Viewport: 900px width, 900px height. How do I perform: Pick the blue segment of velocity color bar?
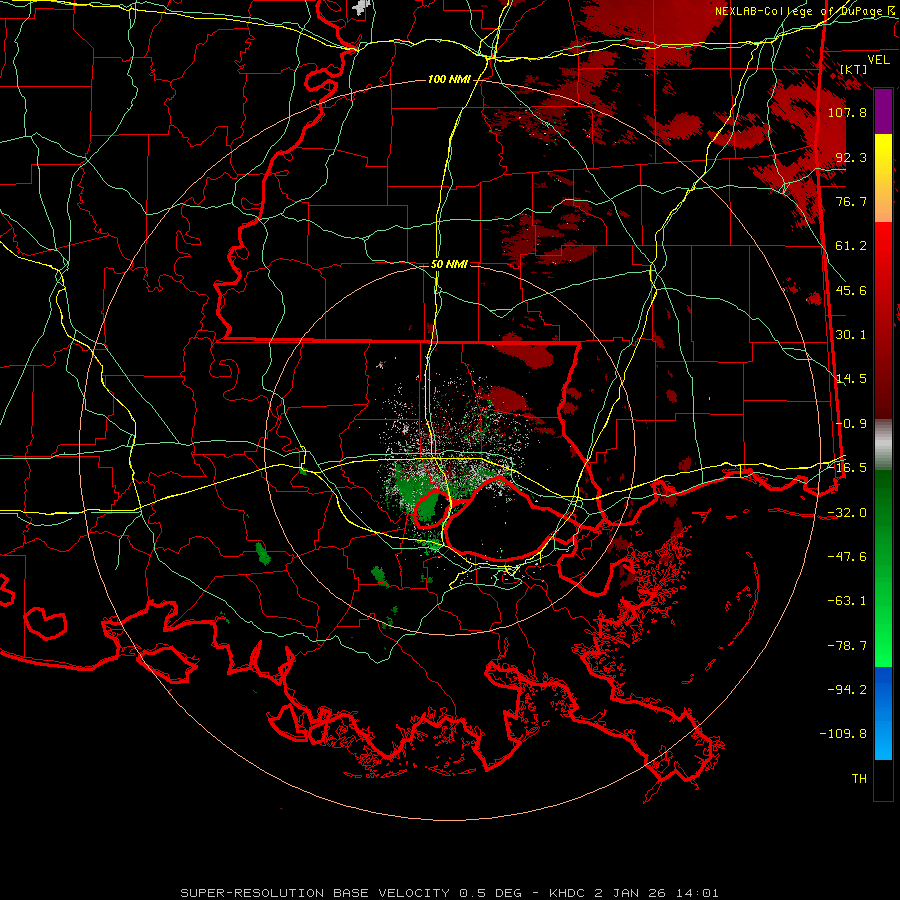(x=883, y=713)
